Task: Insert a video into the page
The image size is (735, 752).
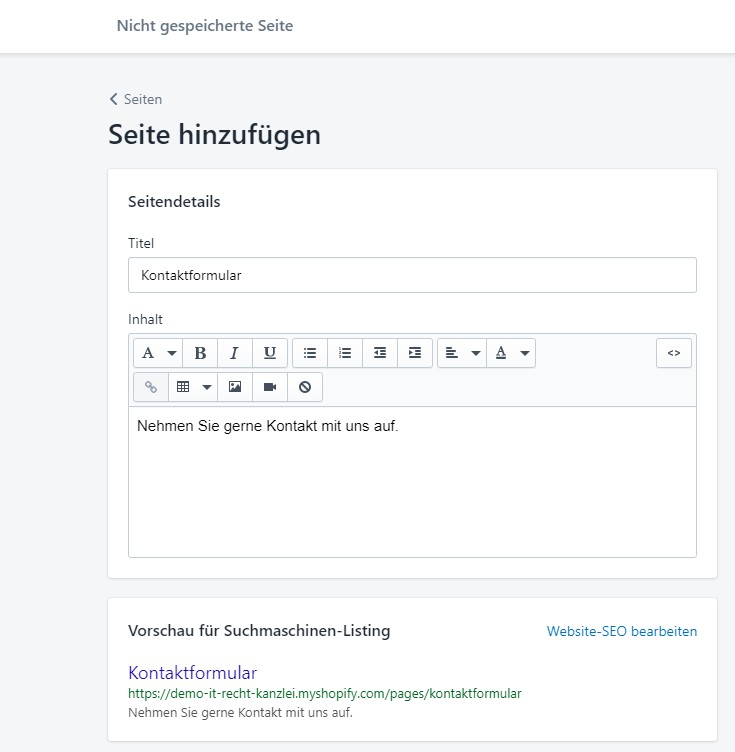Action: coord(270,387)
